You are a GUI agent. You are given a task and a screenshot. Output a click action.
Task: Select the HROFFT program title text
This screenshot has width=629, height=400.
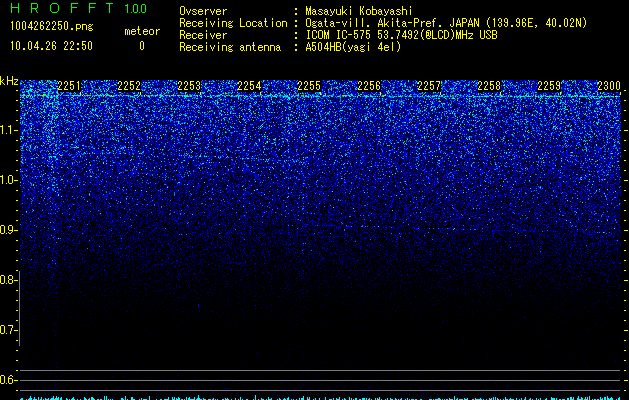point(62,8)
